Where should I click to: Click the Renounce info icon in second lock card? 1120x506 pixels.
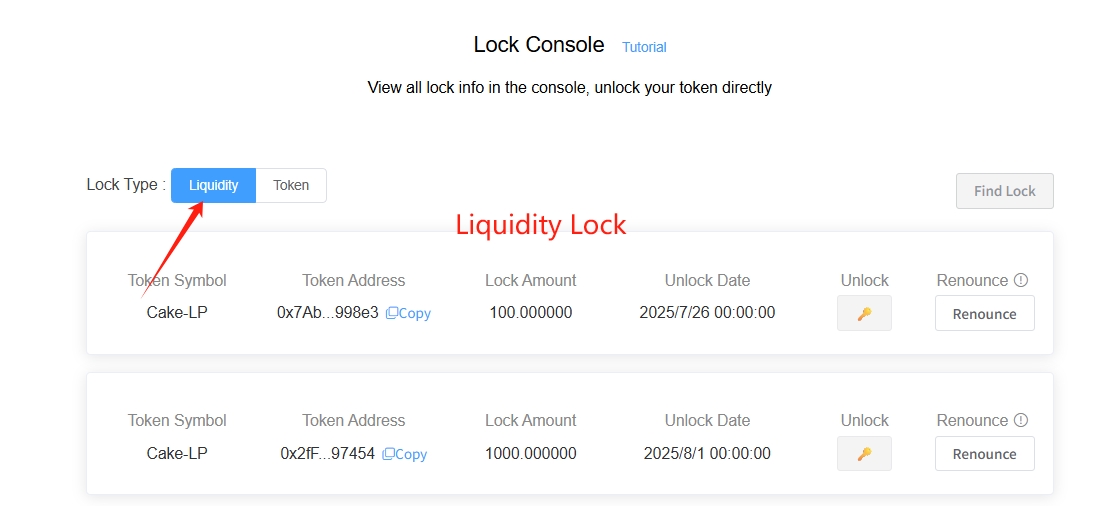click(1021, 420)
